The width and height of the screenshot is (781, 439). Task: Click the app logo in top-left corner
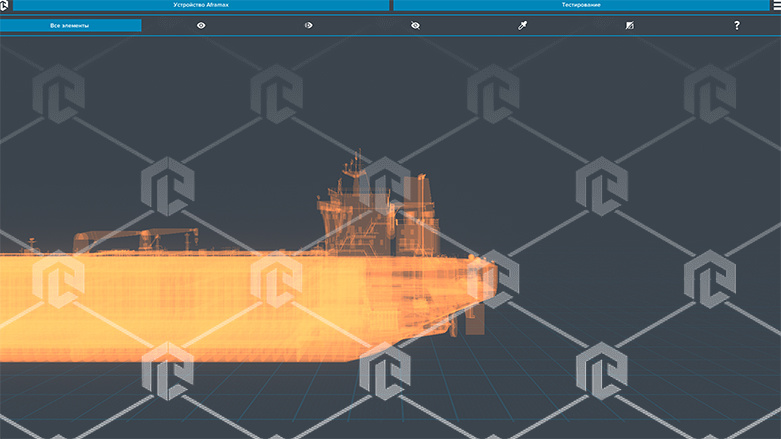[4, 5]
